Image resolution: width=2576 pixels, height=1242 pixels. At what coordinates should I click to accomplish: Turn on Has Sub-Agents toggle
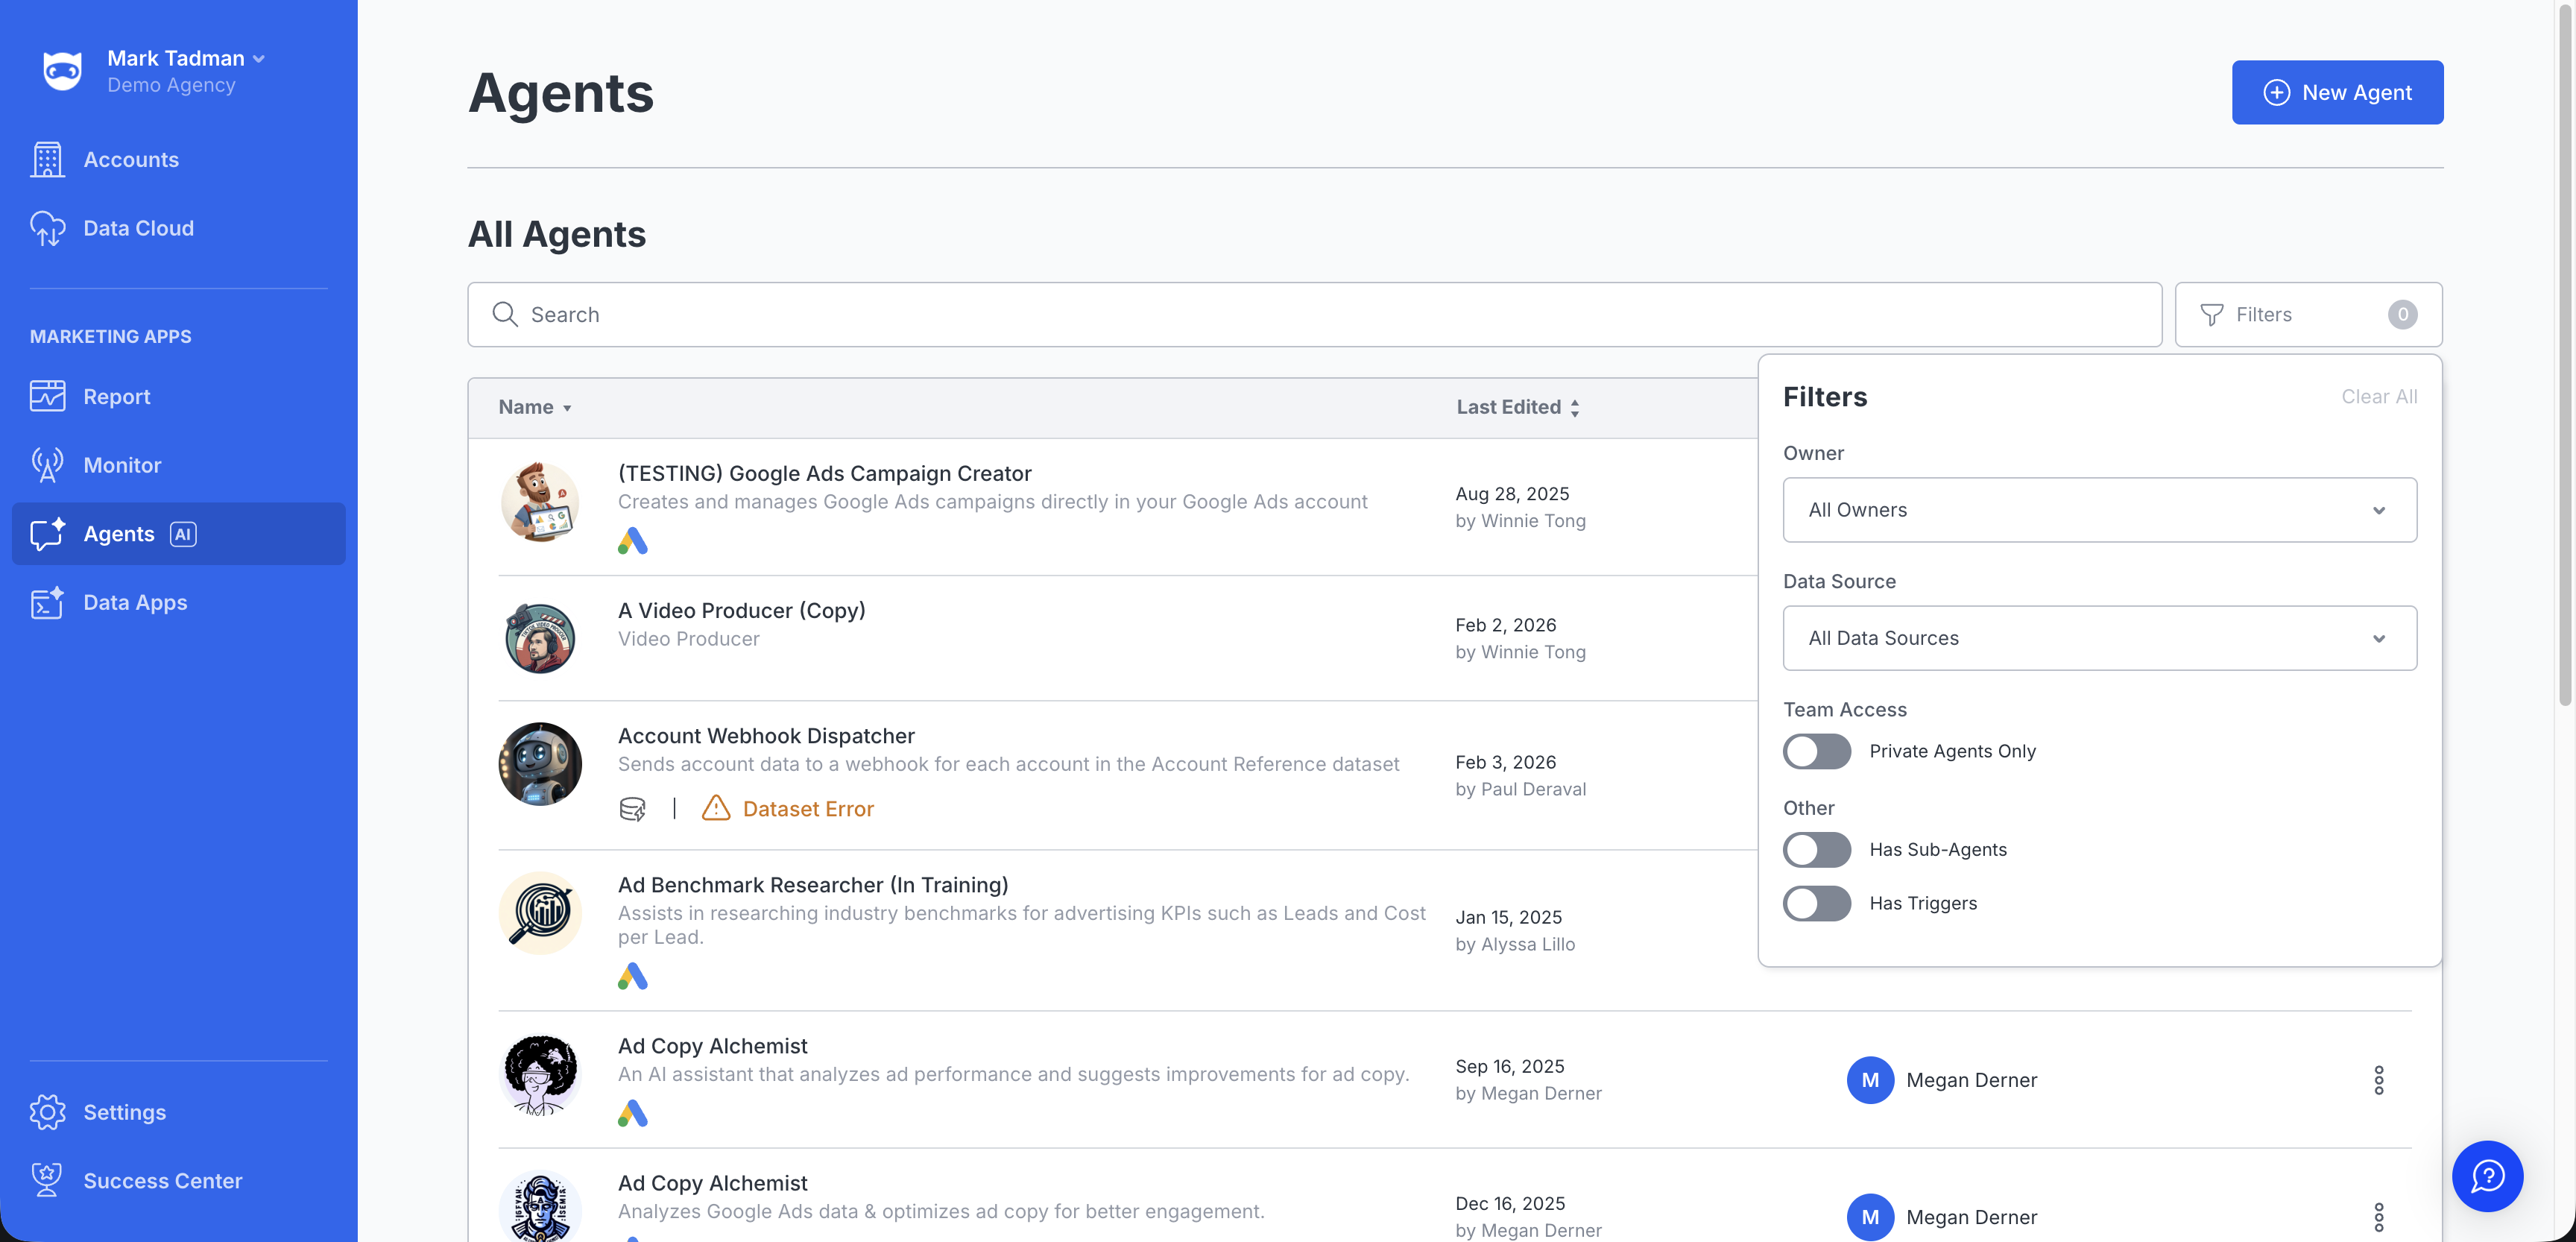click(x=1816, y=849)
